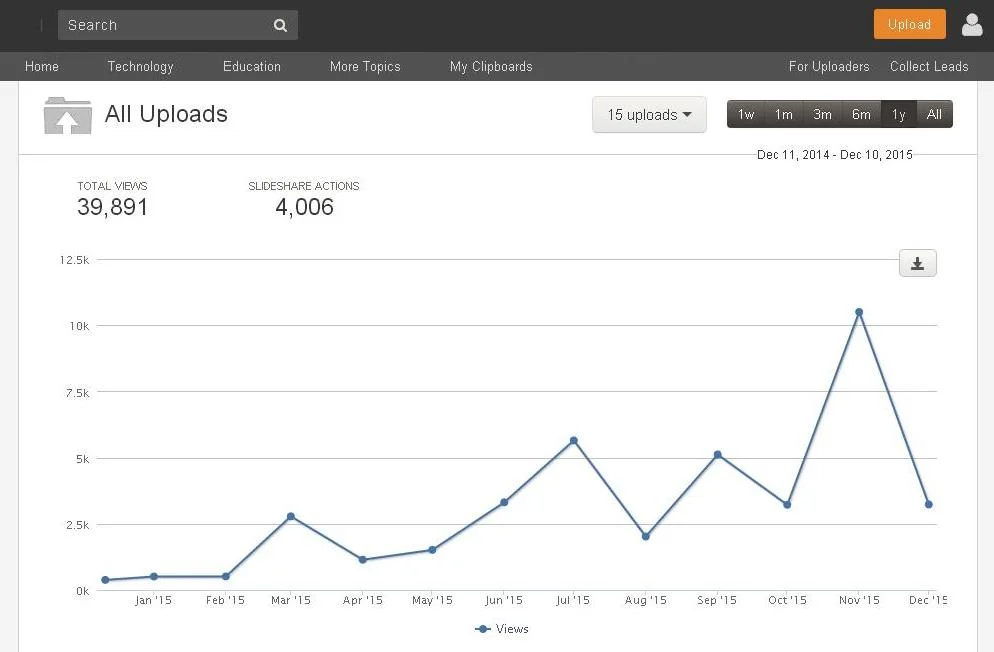Click the date range Dec 11, 2014 - Dec 10, 2015
The height and width of the screenshot is (652, 994).
(835, 155)
